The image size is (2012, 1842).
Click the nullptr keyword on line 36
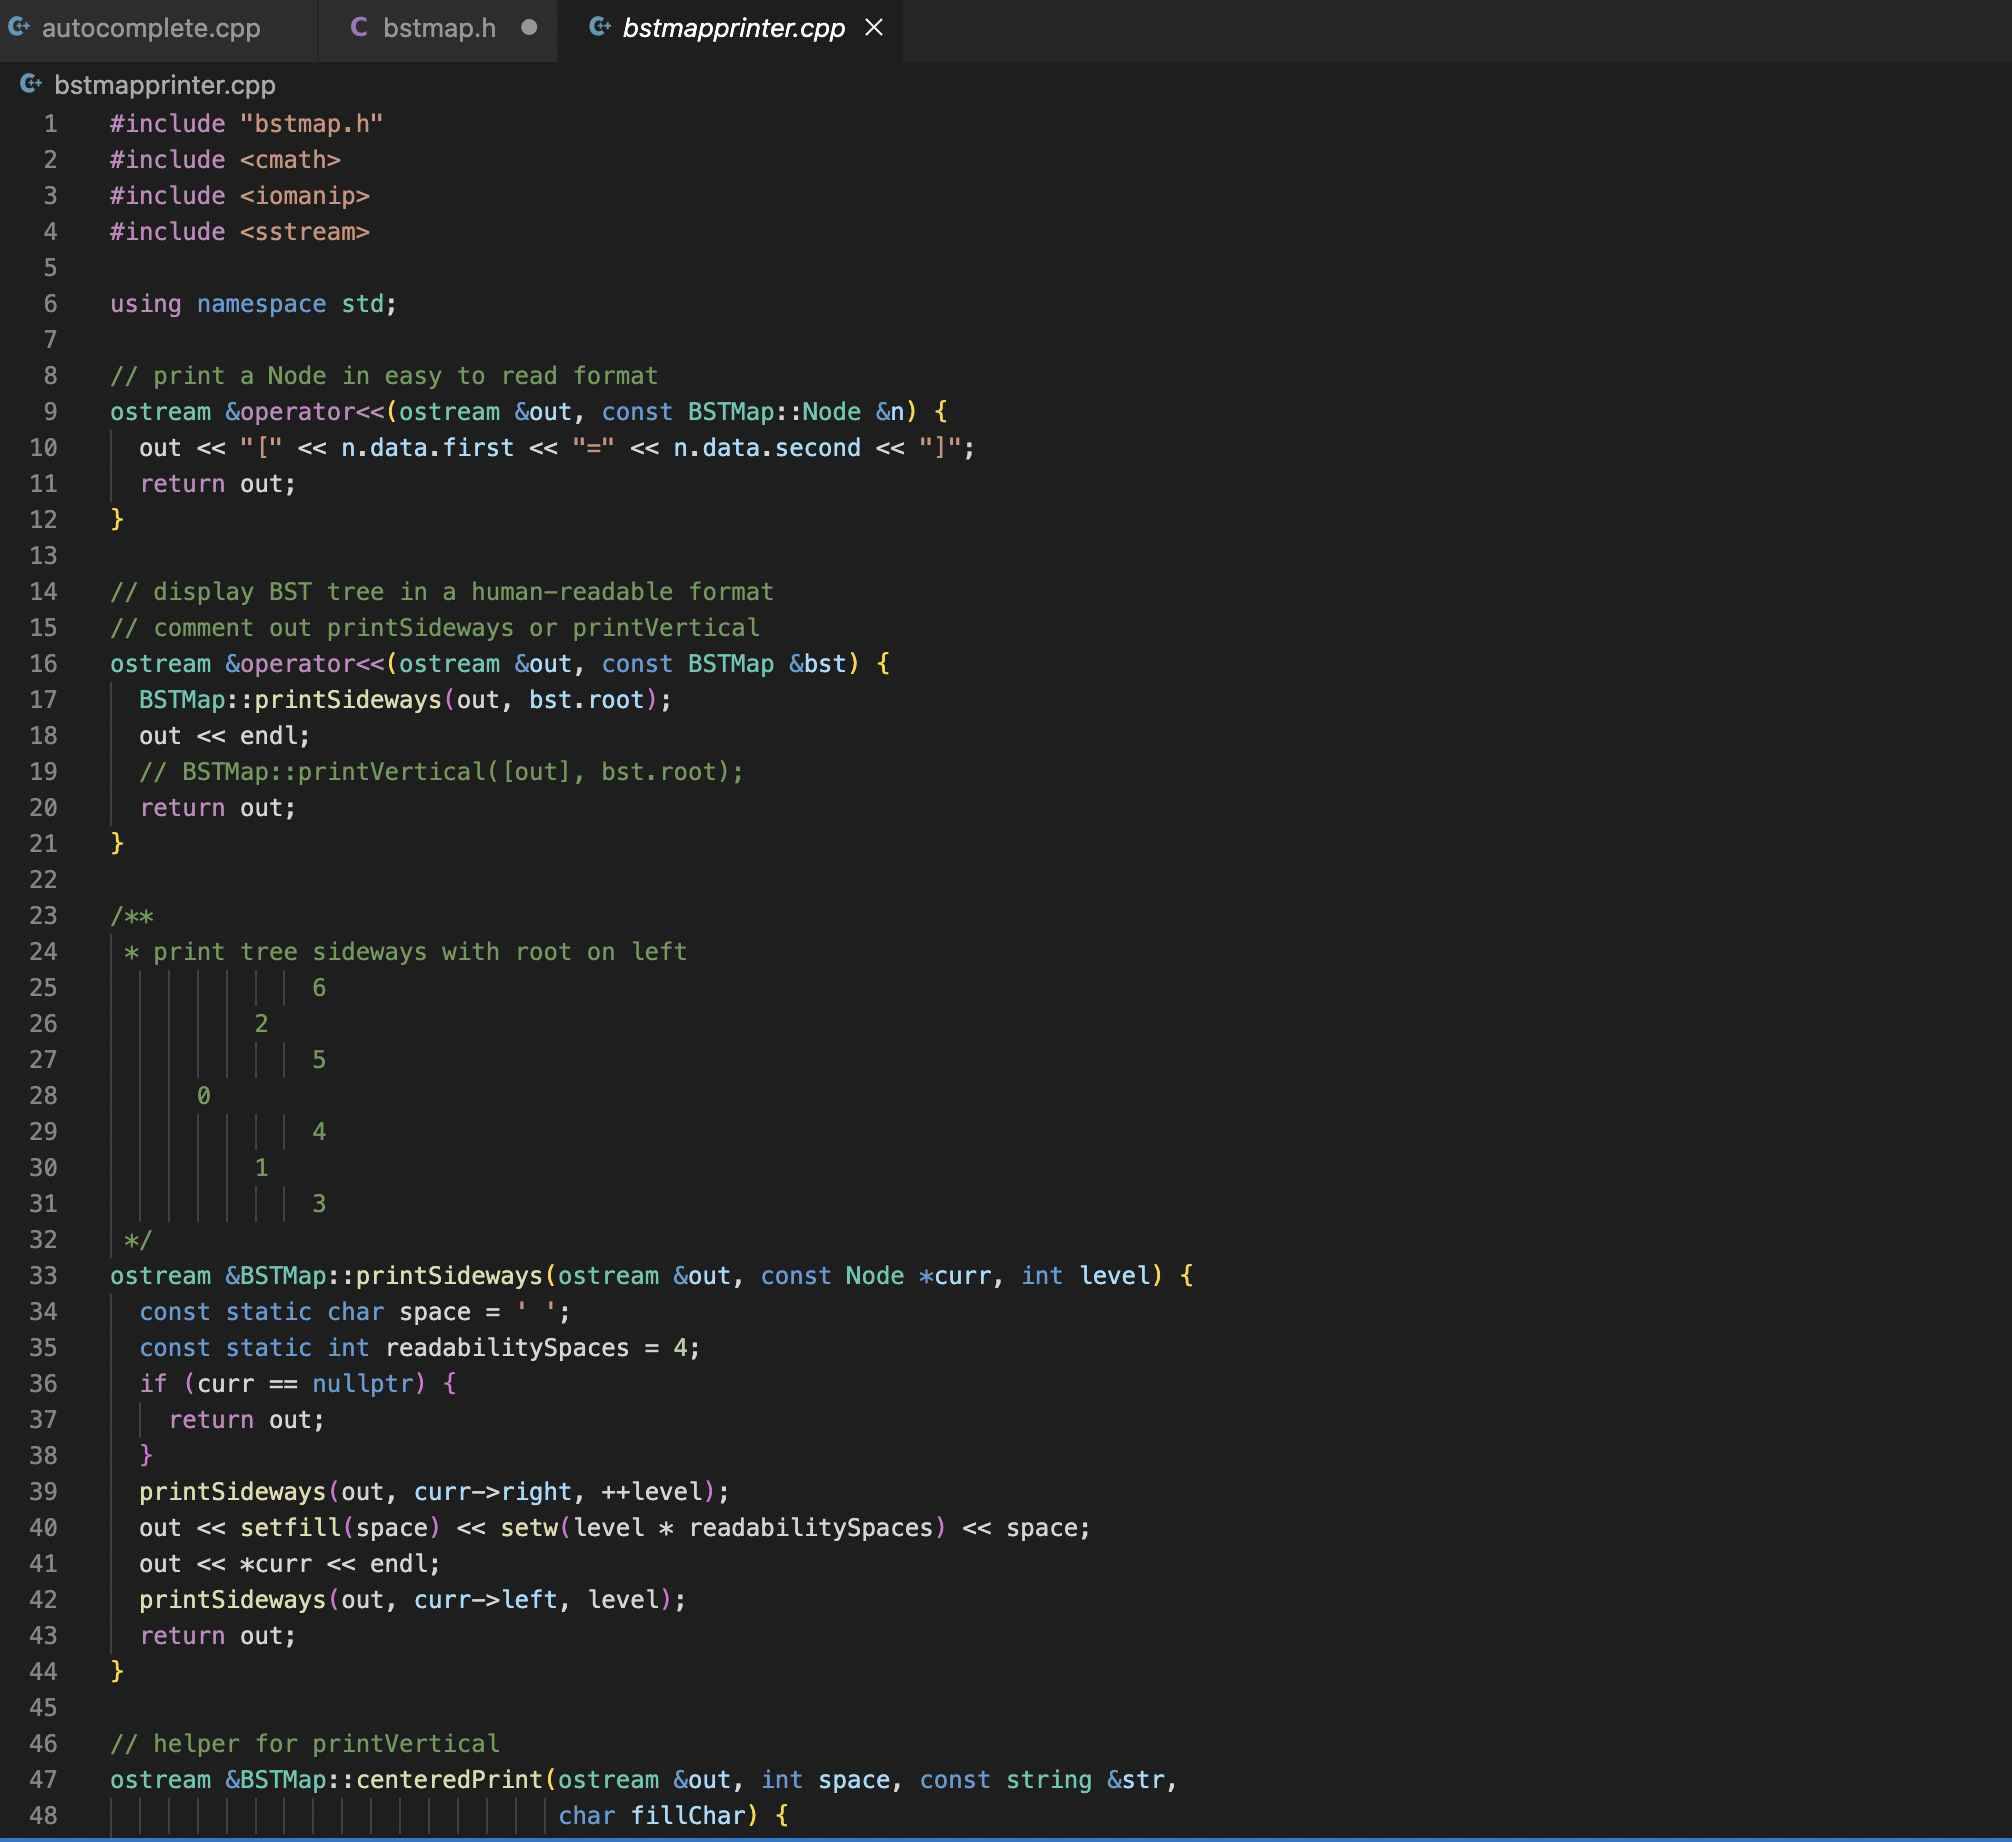363,1383
